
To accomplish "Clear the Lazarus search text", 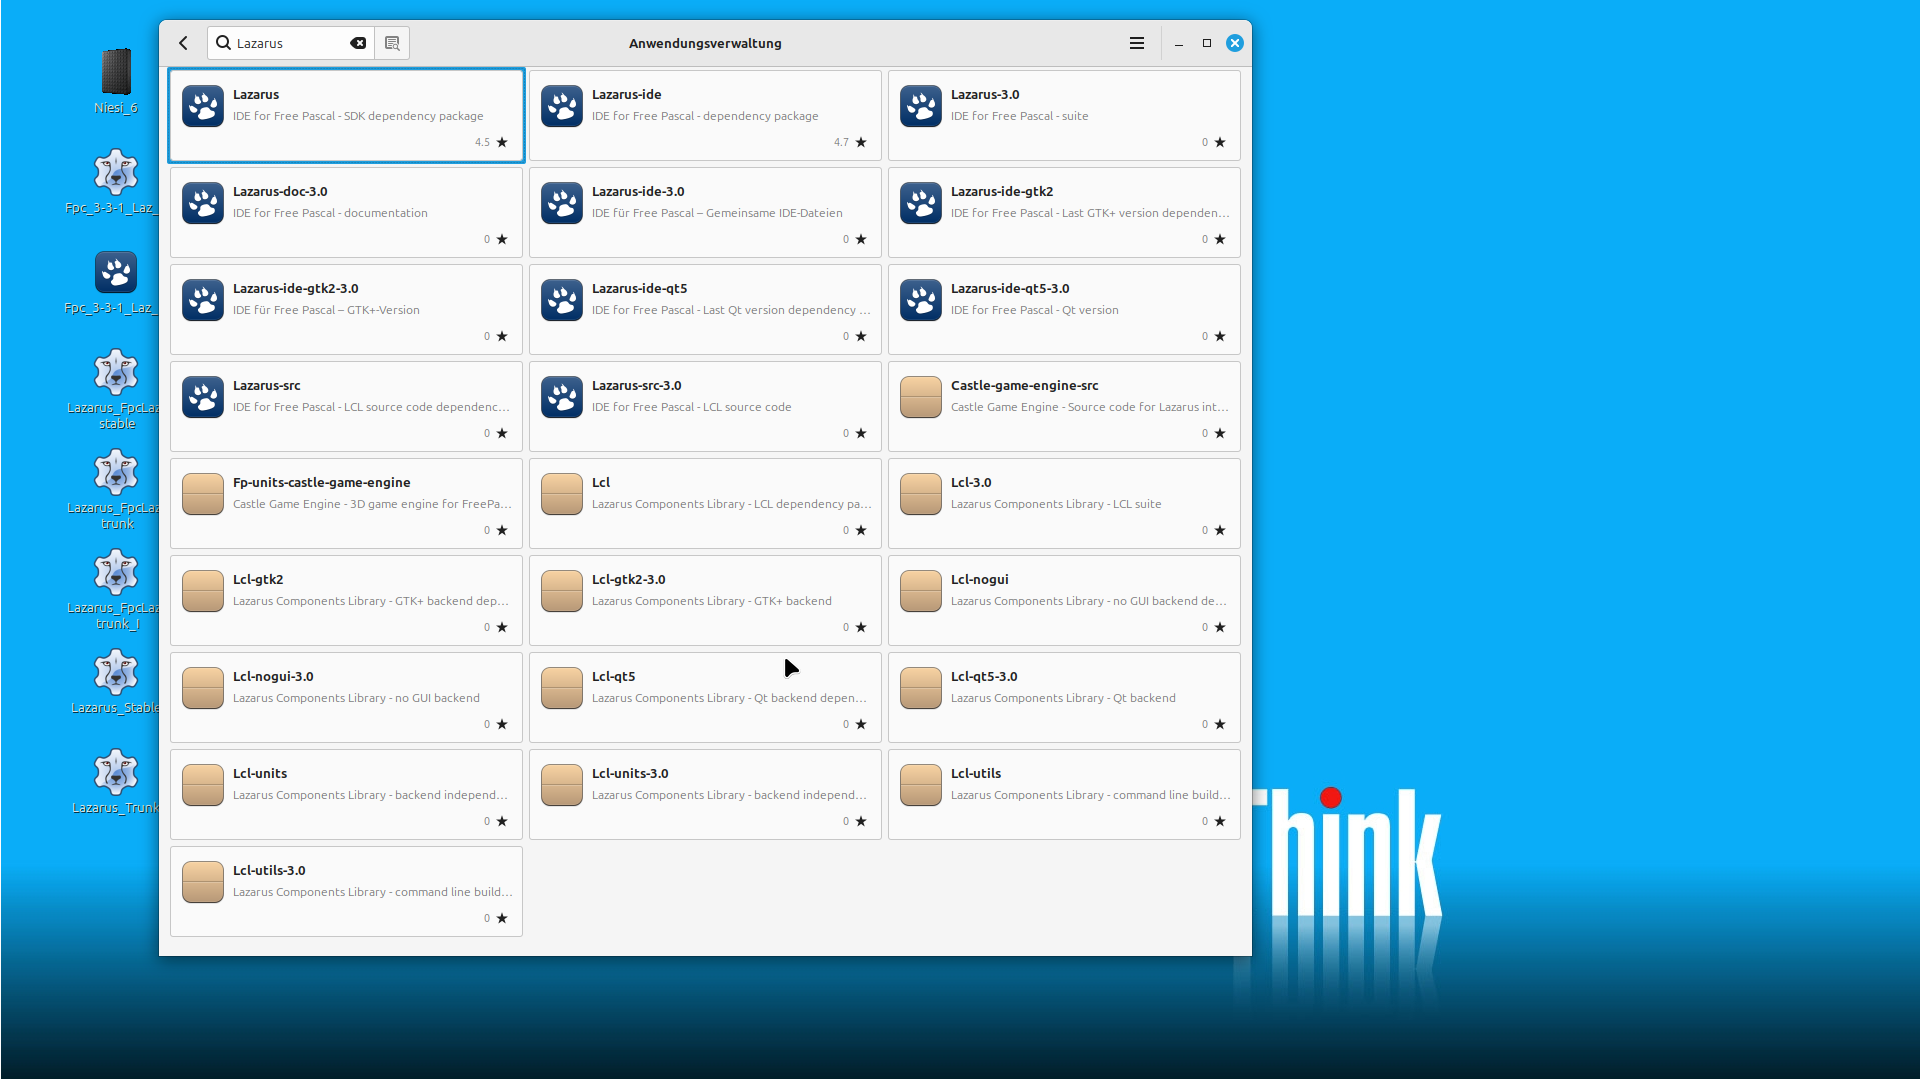I will pos(357,43).
